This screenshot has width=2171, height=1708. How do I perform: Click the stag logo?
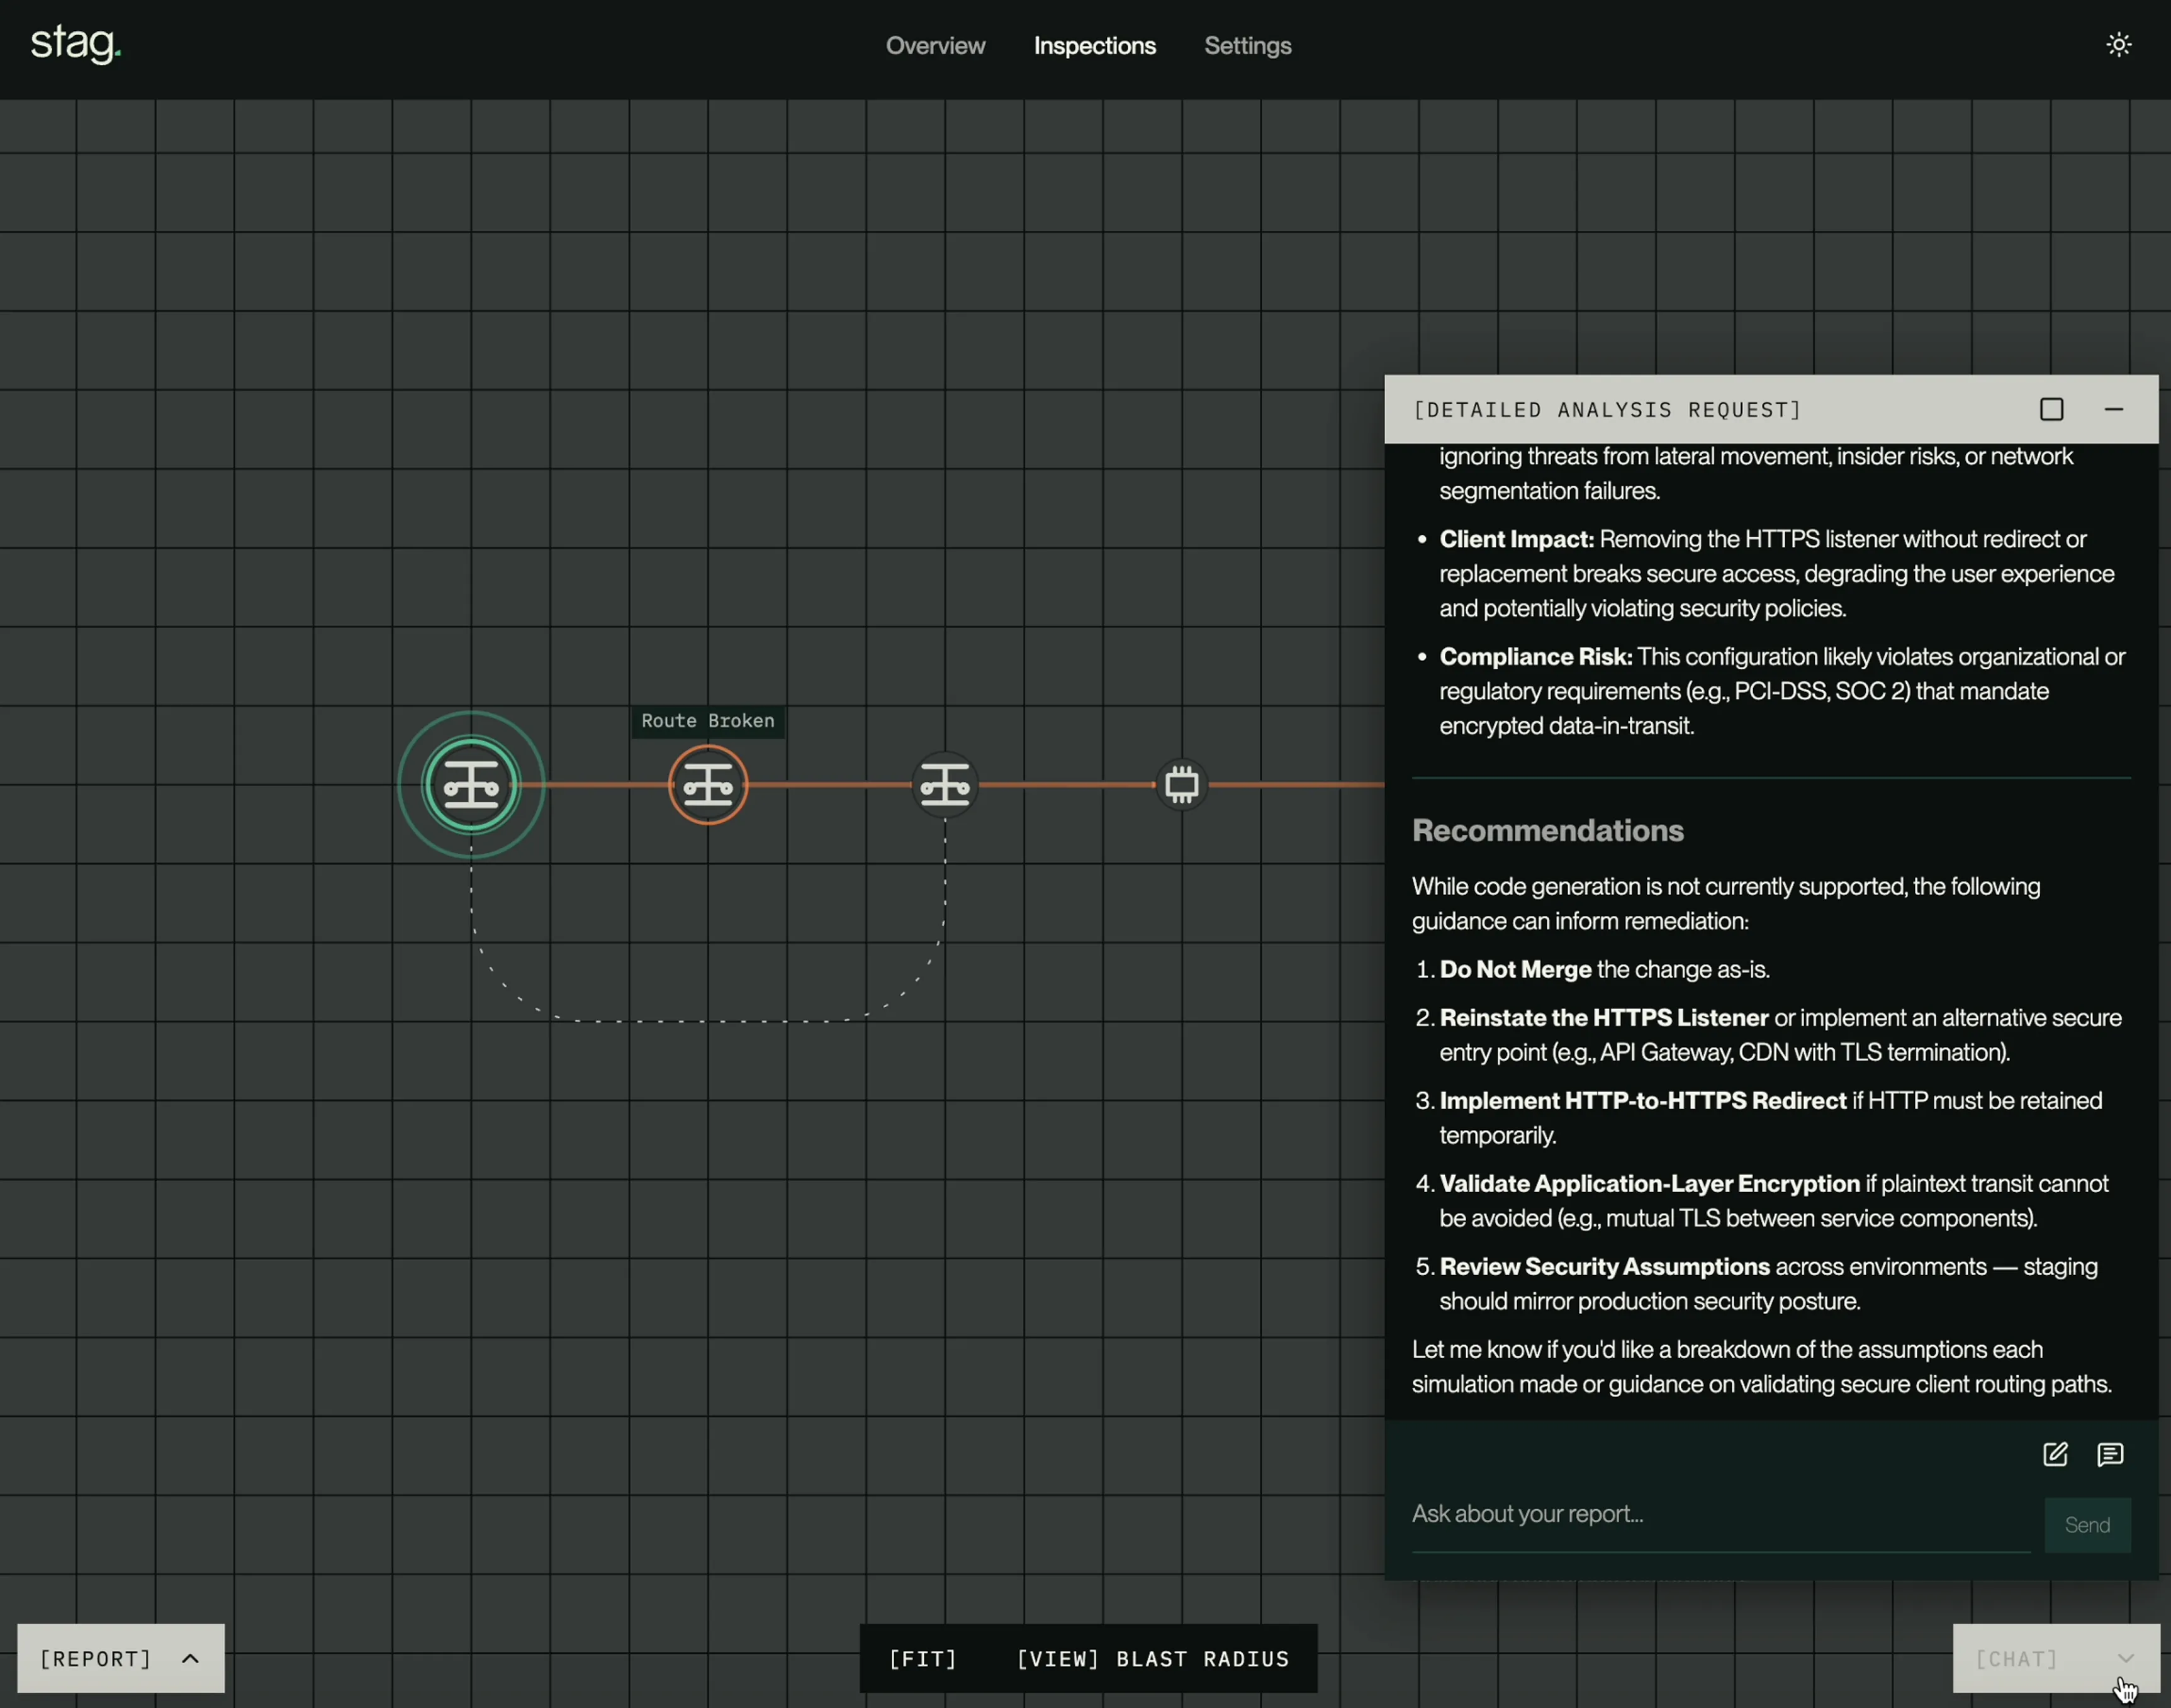[76, 44]
